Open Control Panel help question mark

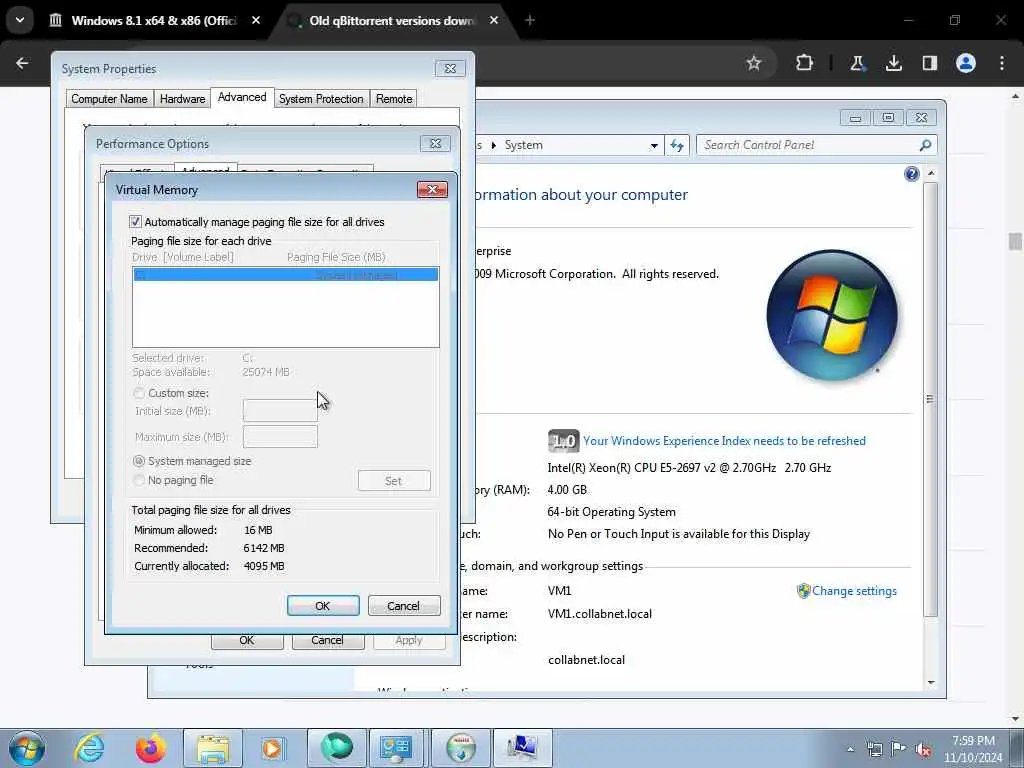click(912, 174)
